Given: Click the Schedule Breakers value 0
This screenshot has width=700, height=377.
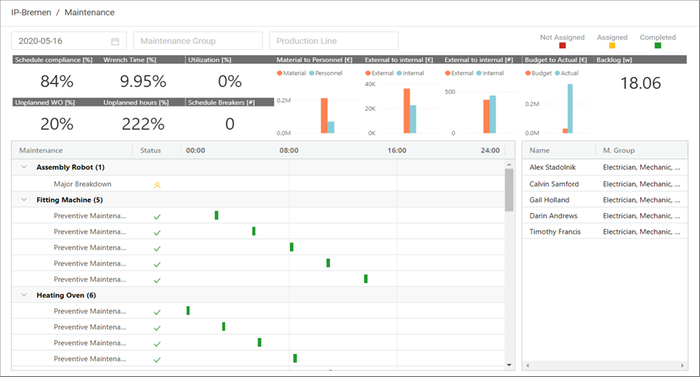Looking at the screenshot, I should click(229, 124).
